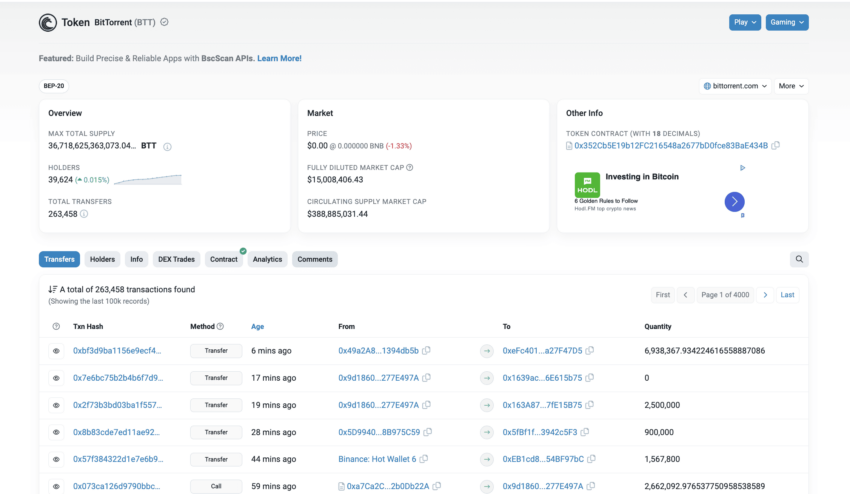Toggle eye icon for transaction 0x57f384322d1e7e6b9
Viewport: 850px width, 494px height.
(56, 459)
